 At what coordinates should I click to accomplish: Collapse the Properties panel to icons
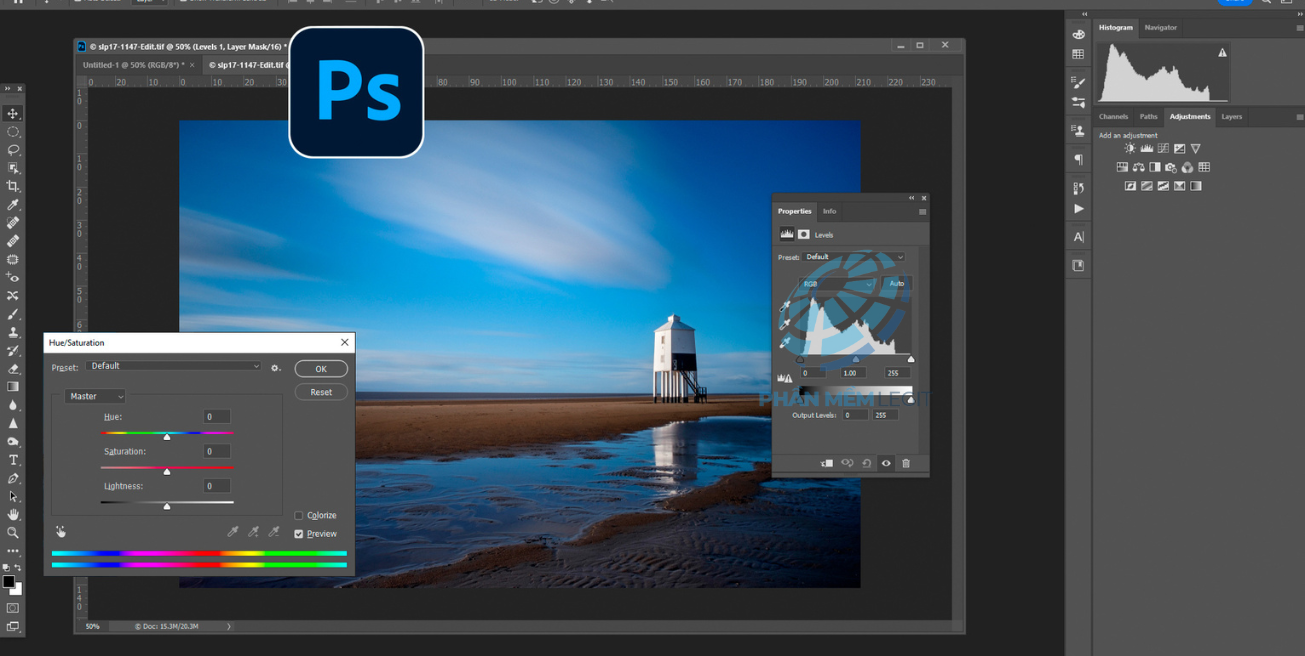click(911, 198)
